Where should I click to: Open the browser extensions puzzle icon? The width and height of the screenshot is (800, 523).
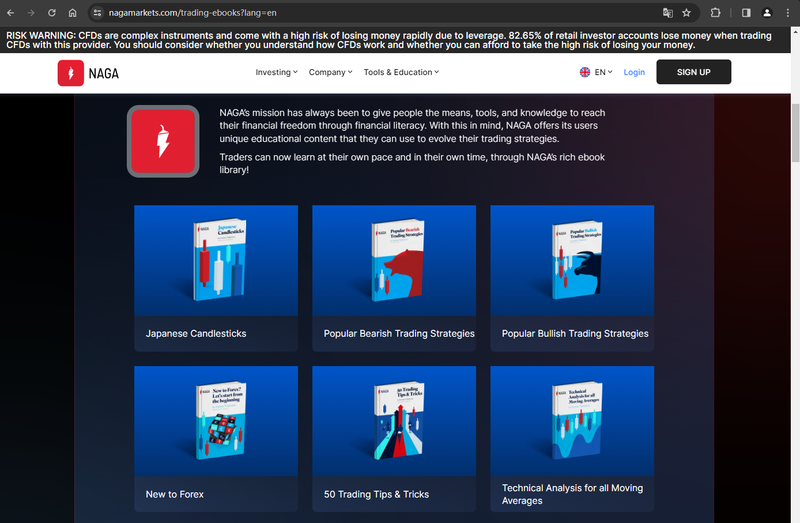(x=715, y=13)
